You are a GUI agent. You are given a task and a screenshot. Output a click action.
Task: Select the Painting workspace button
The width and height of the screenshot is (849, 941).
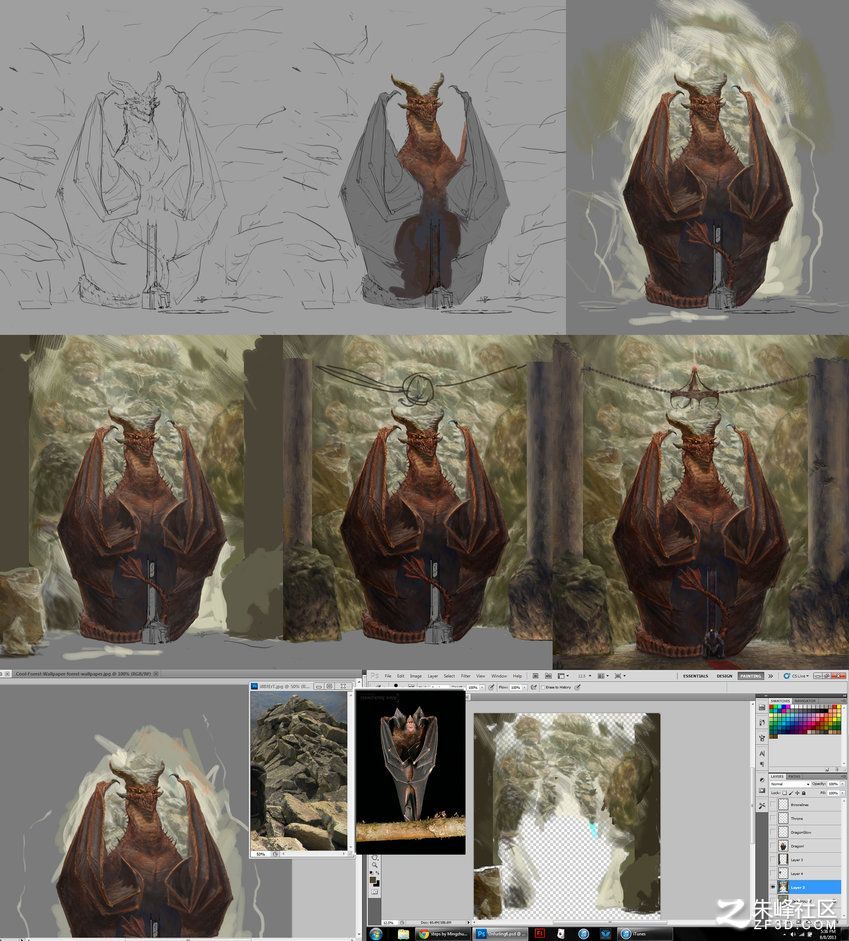(751, 676)
